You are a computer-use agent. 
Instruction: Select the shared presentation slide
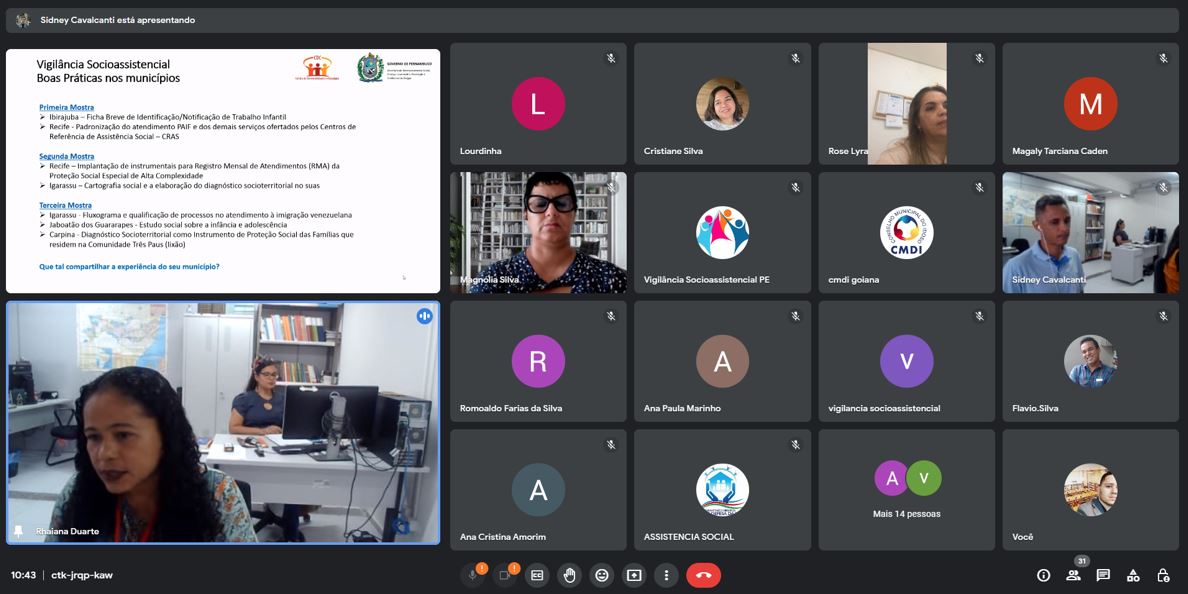click(x=223, y=171)
